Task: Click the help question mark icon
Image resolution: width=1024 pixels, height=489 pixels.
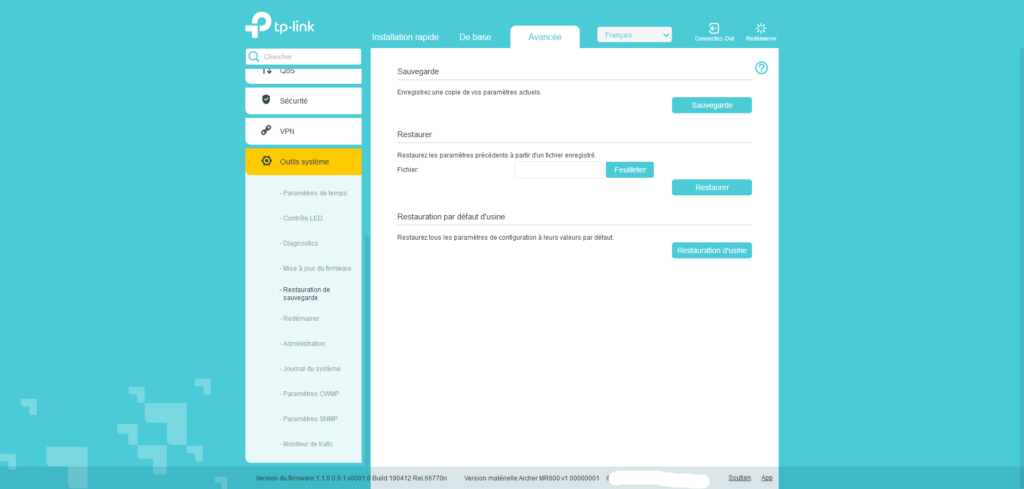Action: (x=761, y=68)
